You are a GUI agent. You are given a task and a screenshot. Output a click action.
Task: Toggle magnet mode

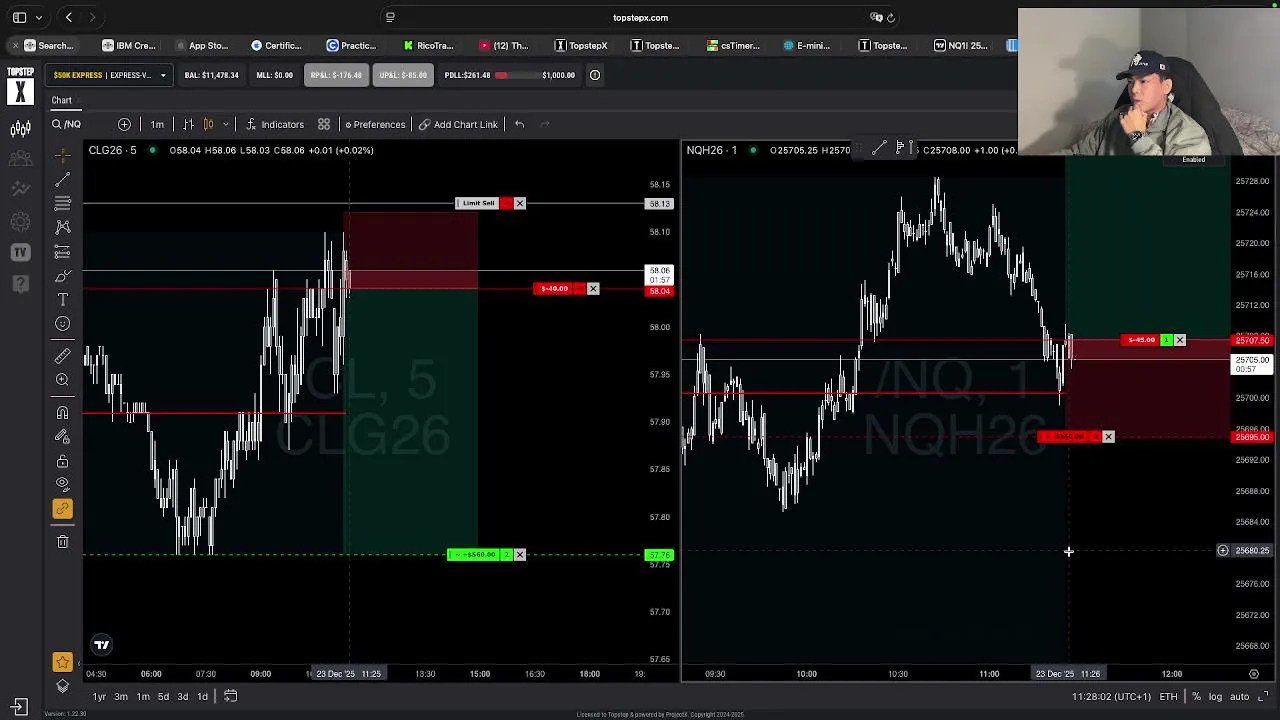coord(62,413)
